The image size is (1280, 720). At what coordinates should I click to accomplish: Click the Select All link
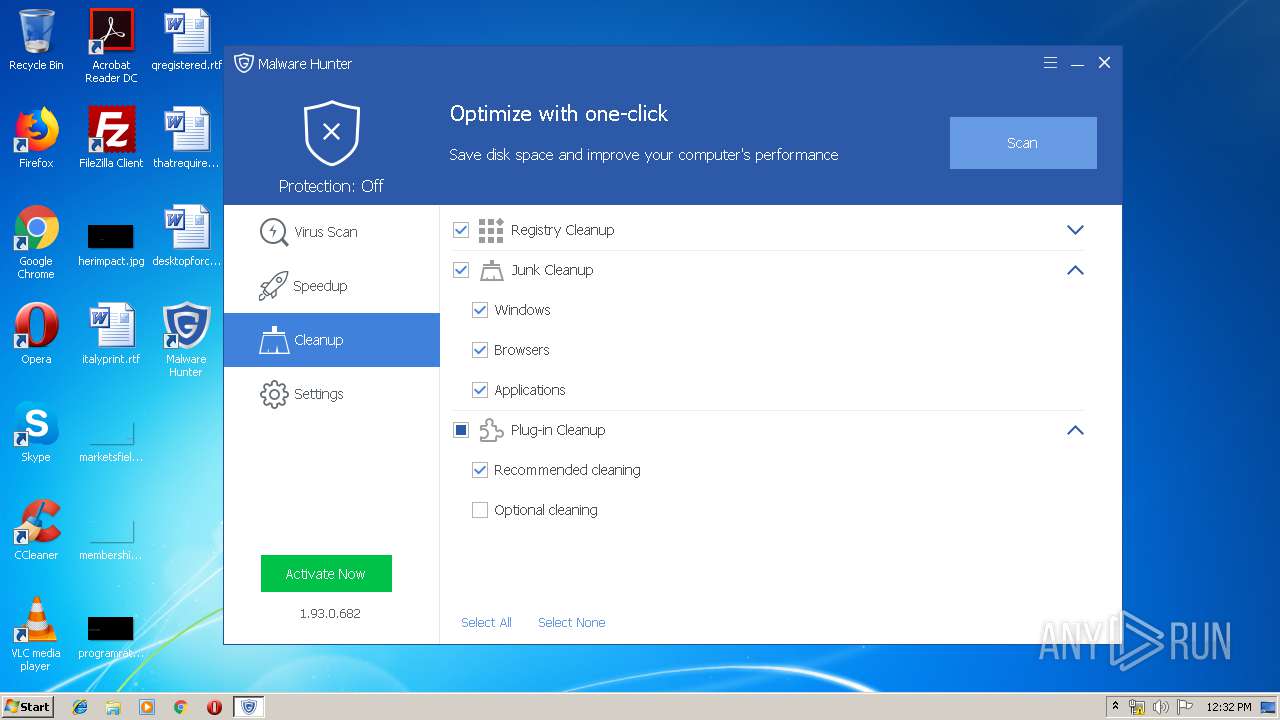click(x=486, y=622)
